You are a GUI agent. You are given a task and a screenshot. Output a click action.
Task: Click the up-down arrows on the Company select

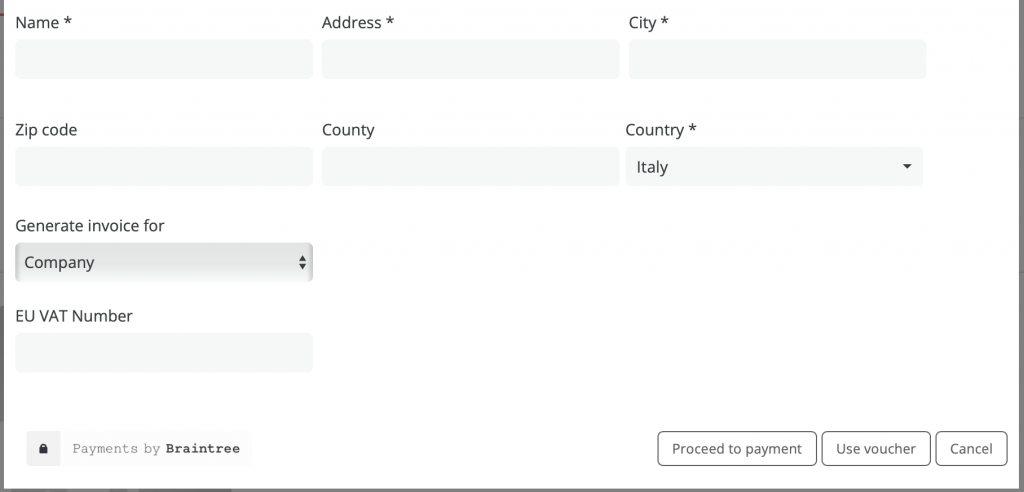(x=302, y=263)
